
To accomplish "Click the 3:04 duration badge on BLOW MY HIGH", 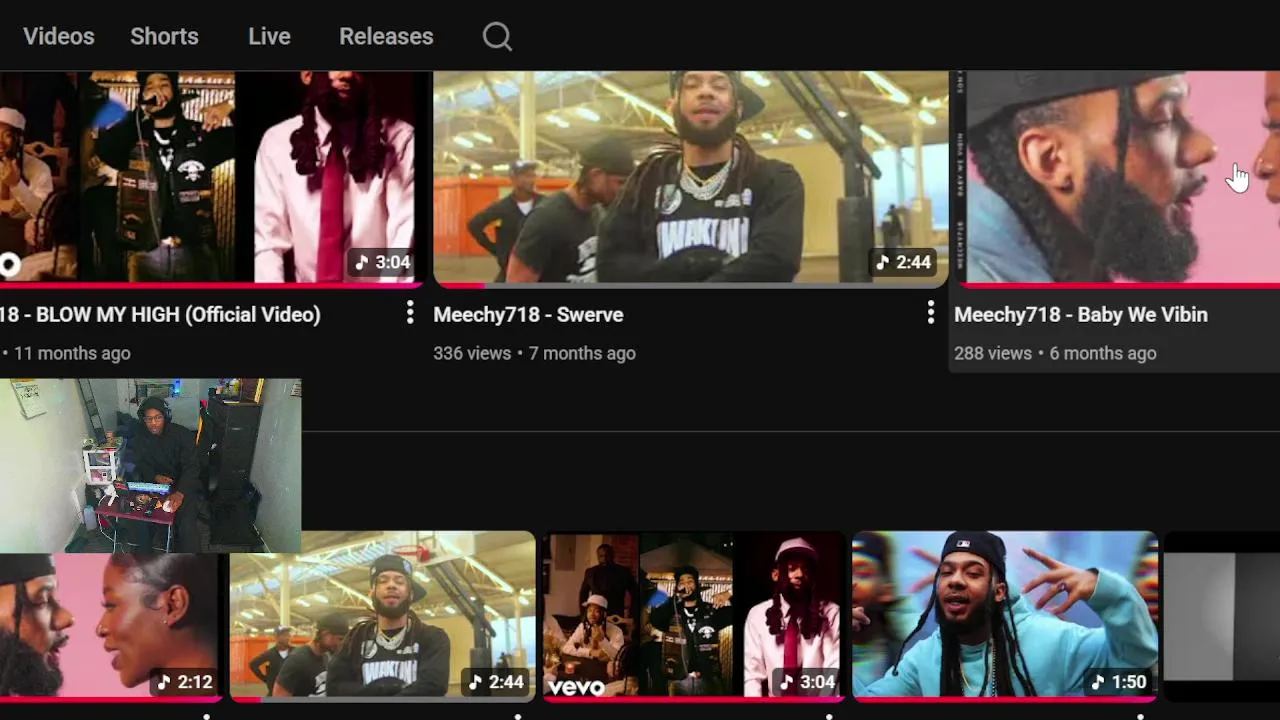I will (x=383, y=262).
